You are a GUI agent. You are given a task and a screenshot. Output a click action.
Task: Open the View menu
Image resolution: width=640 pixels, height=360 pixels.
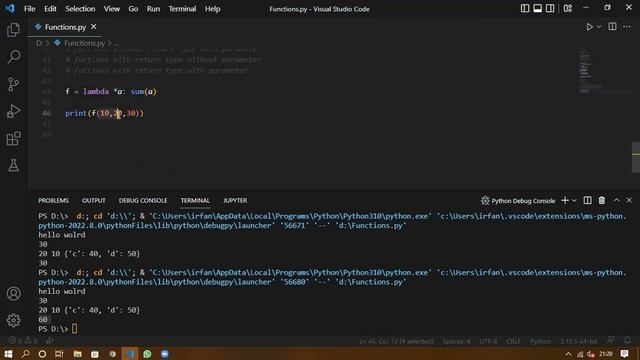[x=111, y=9]
